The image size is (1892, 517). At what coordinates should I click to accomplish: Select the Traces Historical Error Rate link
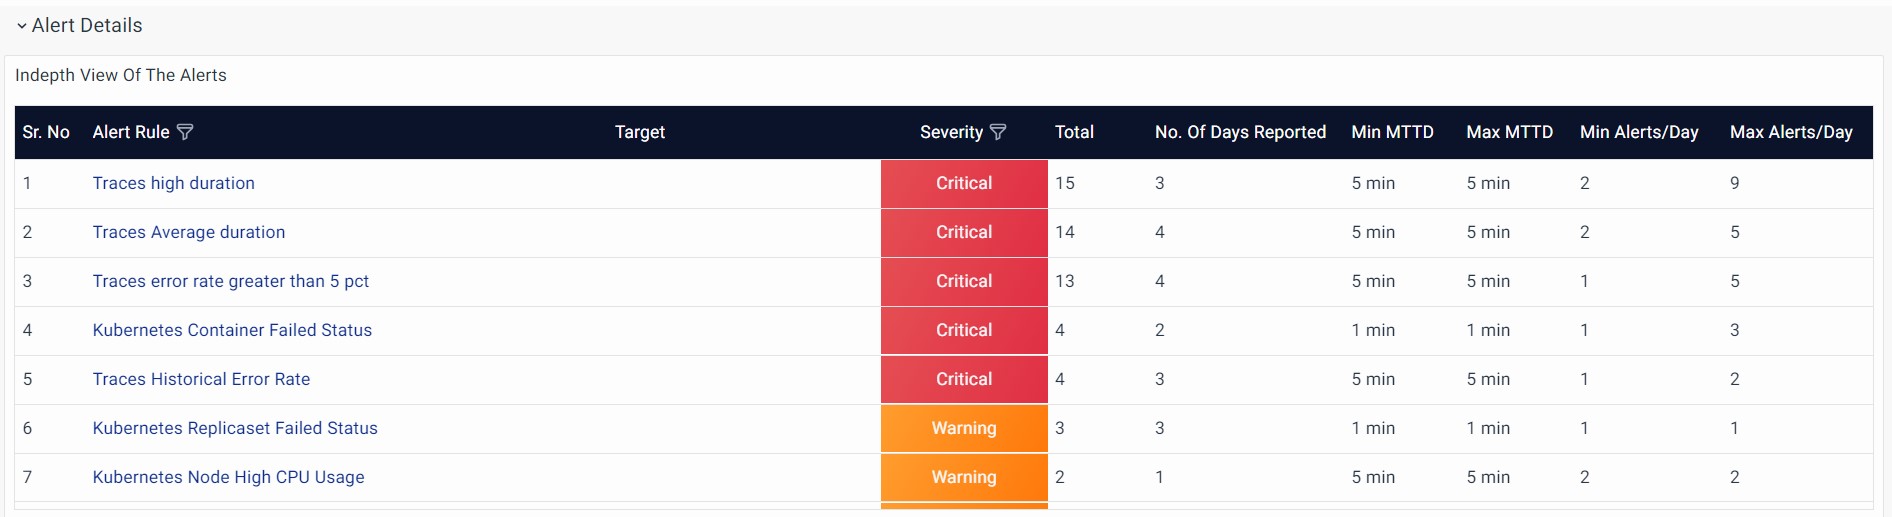tap(201, 379)
